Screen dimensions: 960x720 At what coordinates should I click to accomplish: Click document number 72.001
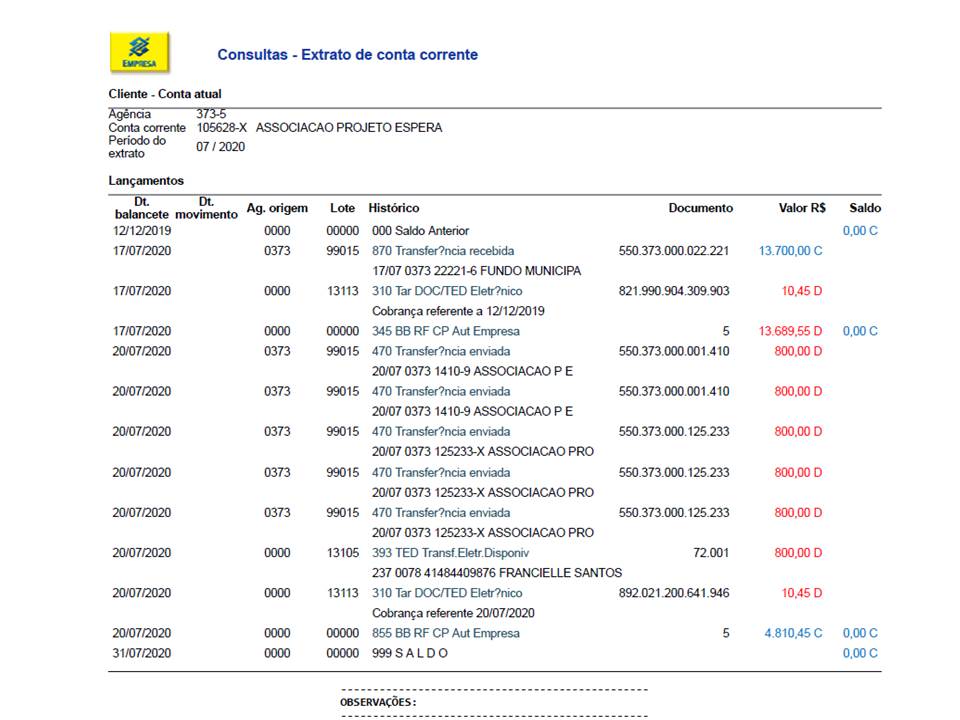click(710, 553)
